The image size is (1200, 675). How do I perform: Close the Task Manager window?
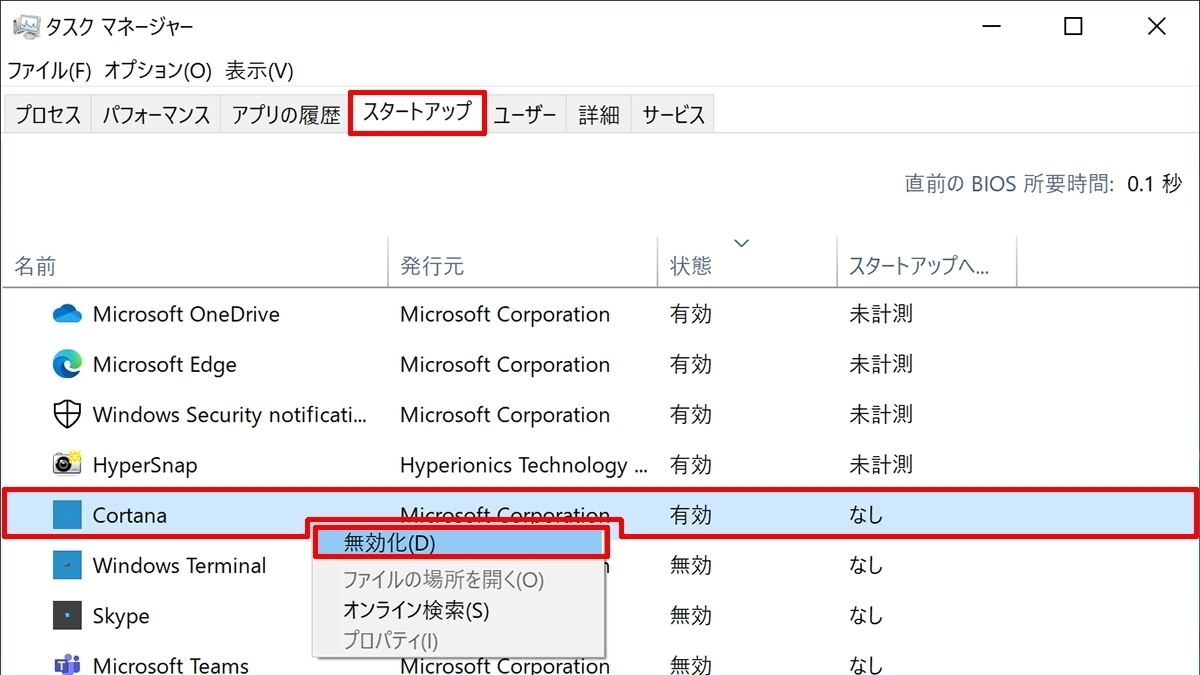point(1157,27)
